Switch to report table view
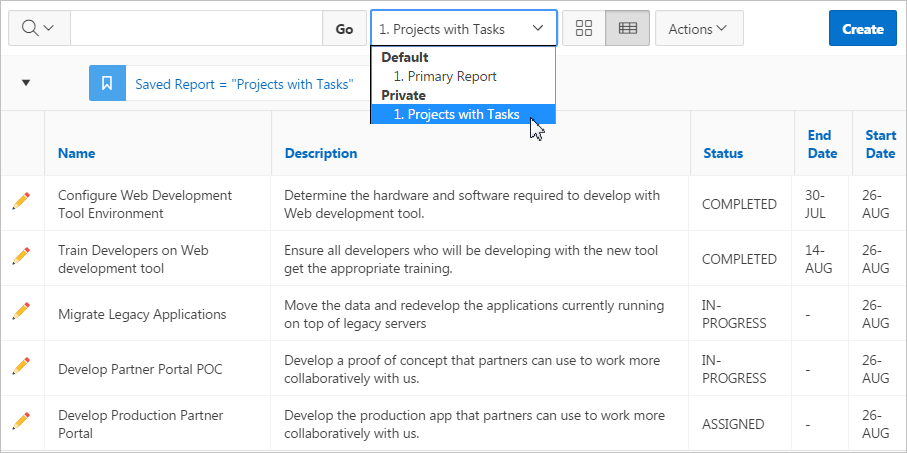 click(627, 29)
